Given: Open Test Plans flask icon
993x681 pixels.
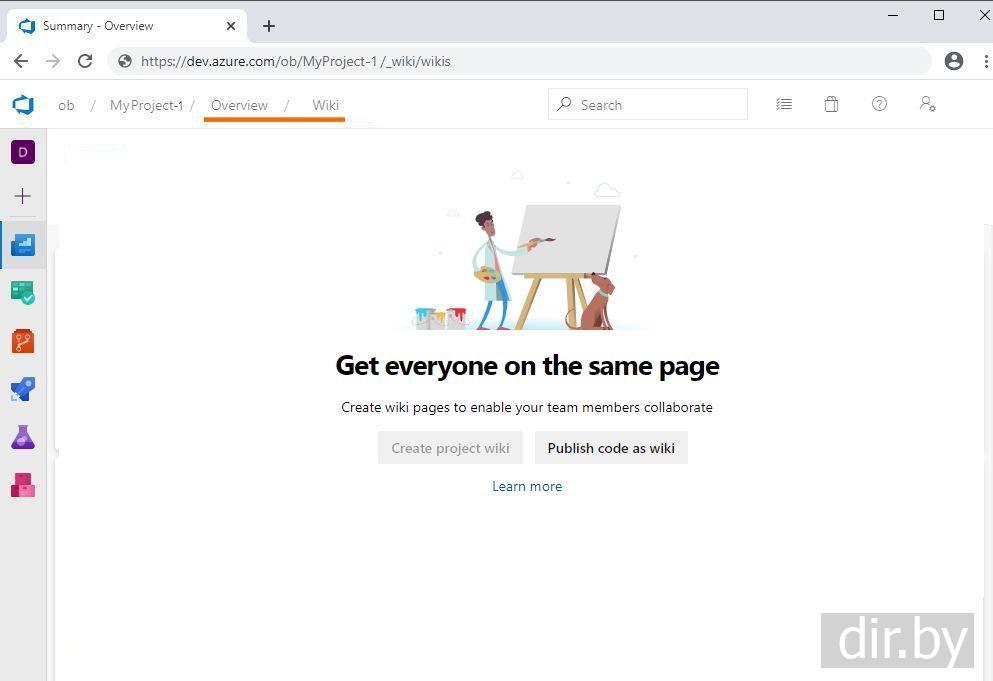Looking at the screenshot, I should click(23, 437).
